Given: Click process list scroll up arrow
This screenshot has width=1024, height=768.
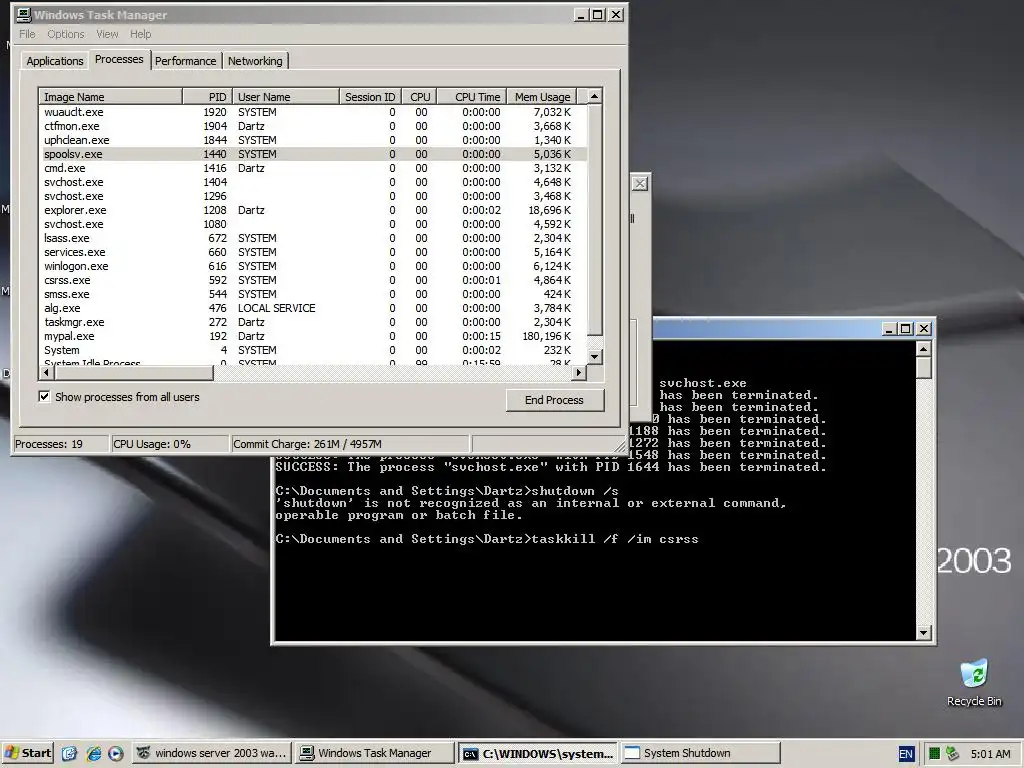Looking at the screenshot, I should (x=594, y=97).
